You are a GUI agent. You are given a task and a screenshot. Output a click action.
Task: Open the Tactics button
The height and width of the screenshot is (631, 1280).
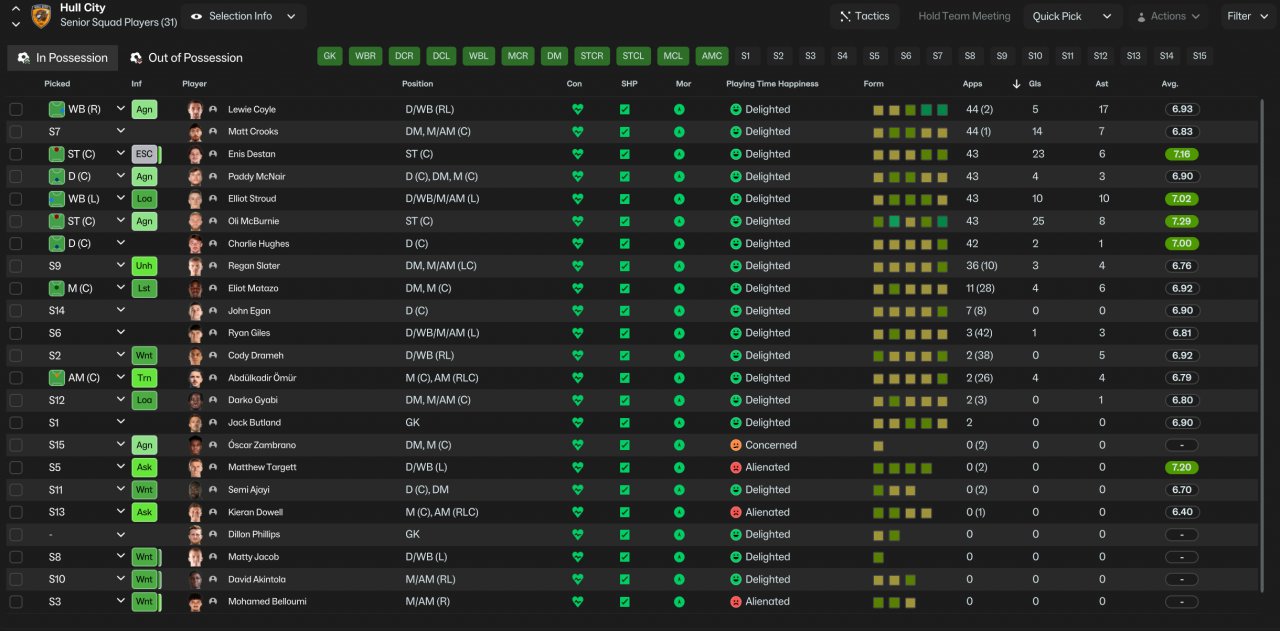tap(865, 16)
